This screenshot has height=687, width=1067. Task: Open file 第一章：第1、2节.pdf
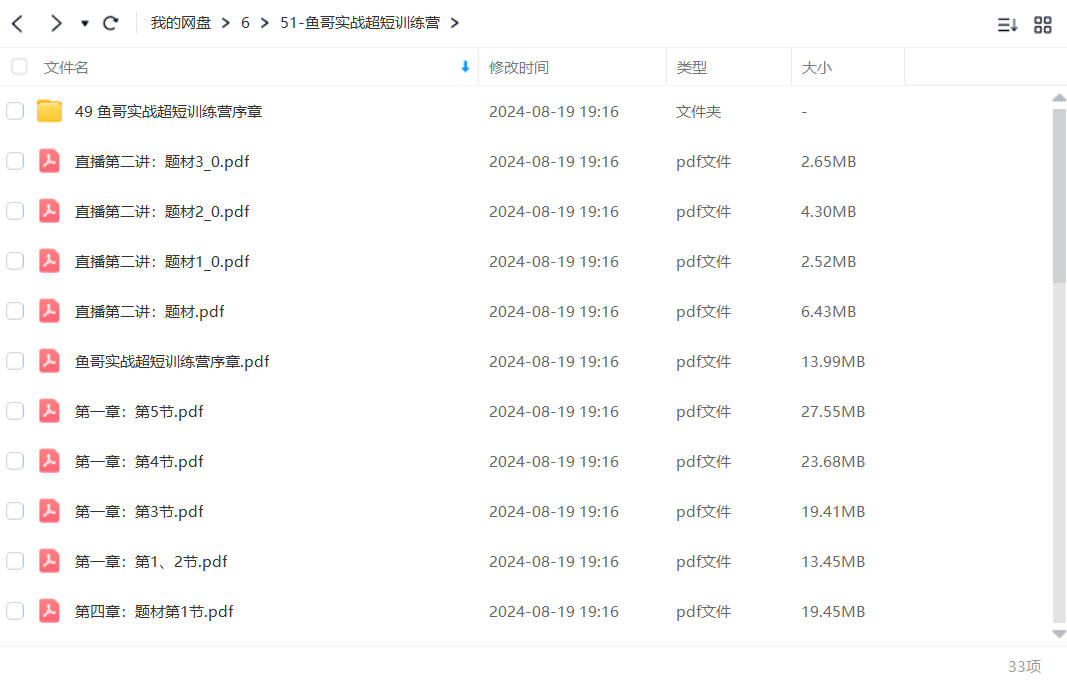[150, 561]
